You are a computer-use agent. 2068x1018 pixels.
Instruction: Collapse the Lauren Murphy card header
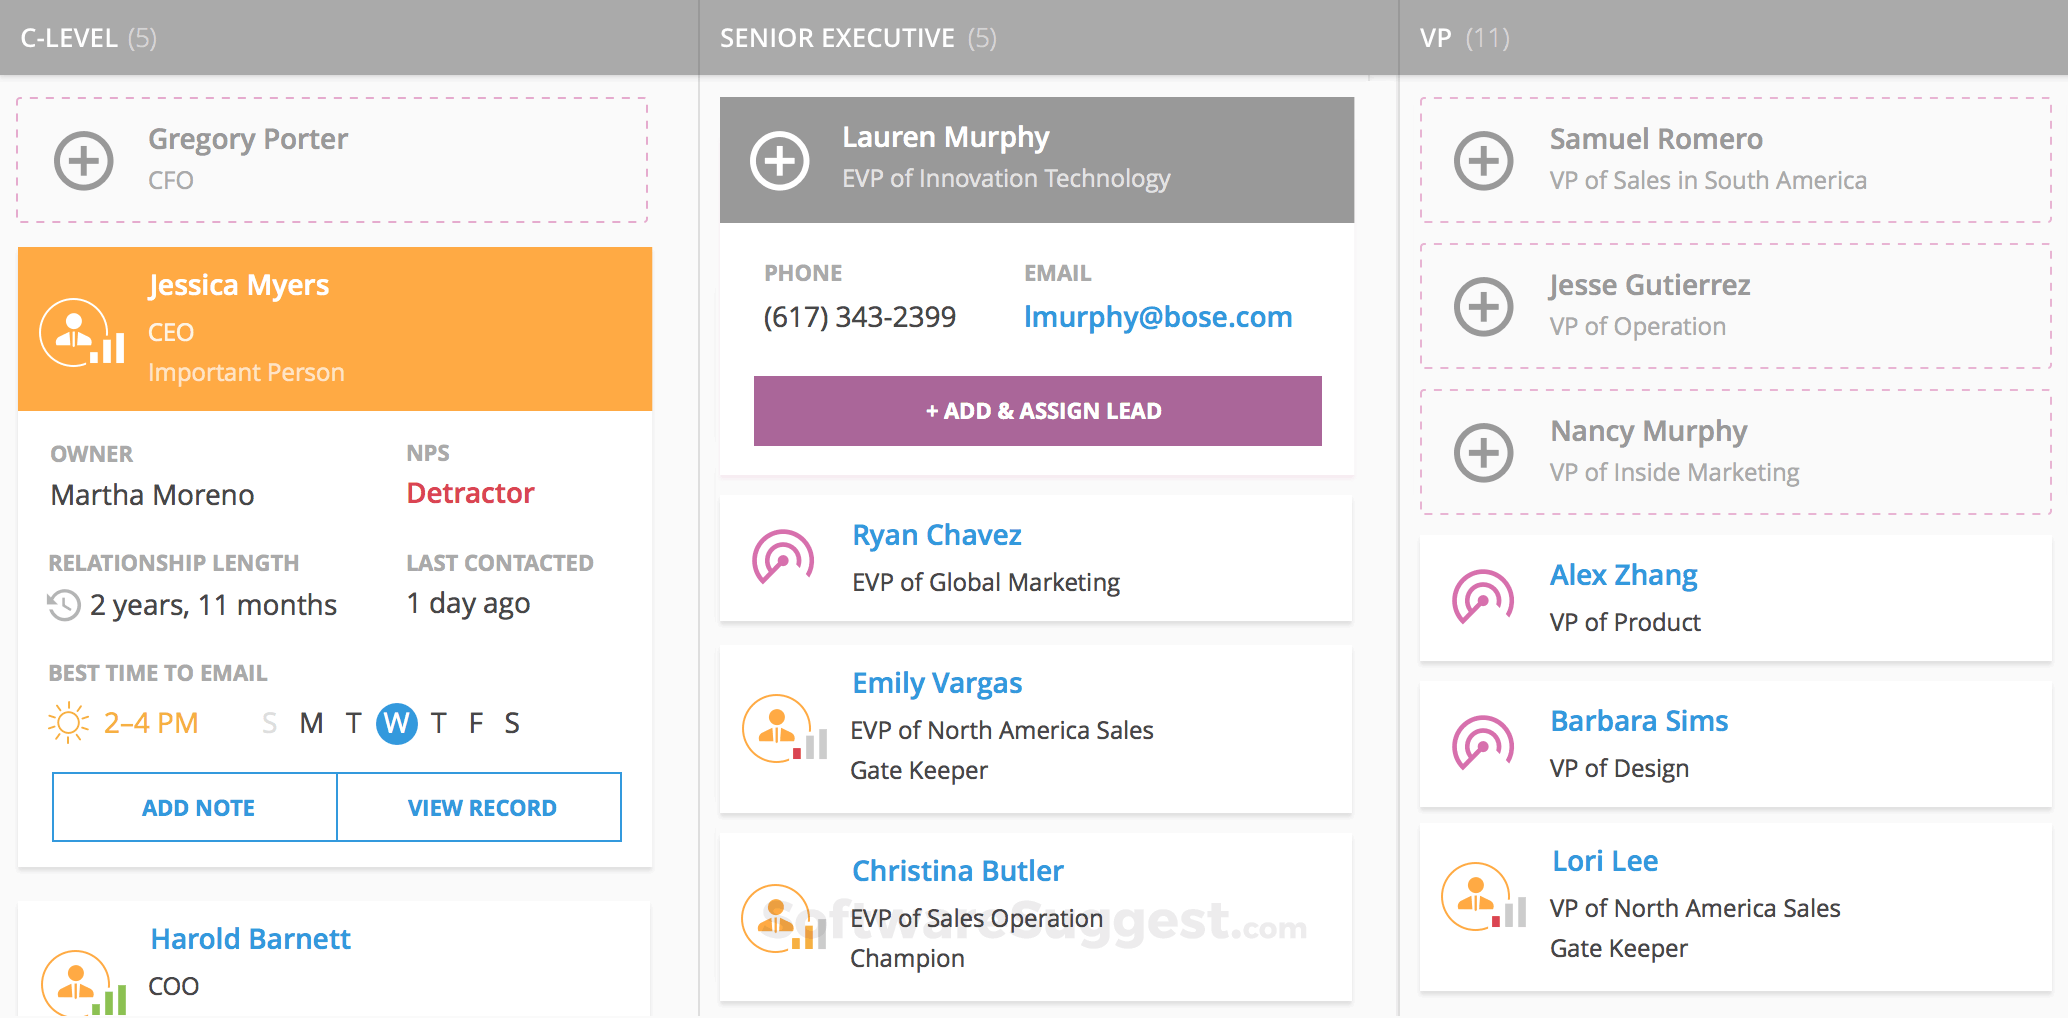click(x=1036, y=160)
